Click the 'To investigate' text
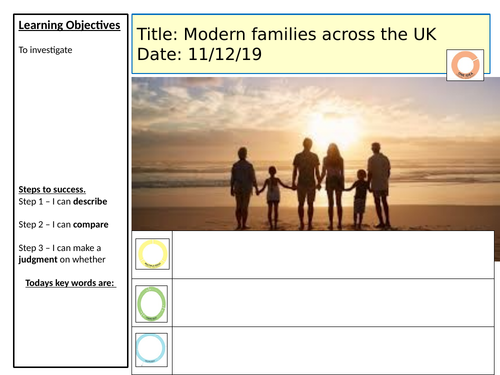Image resolution: width=500 pixels, height=375 pixels. (x=45, y=50)
